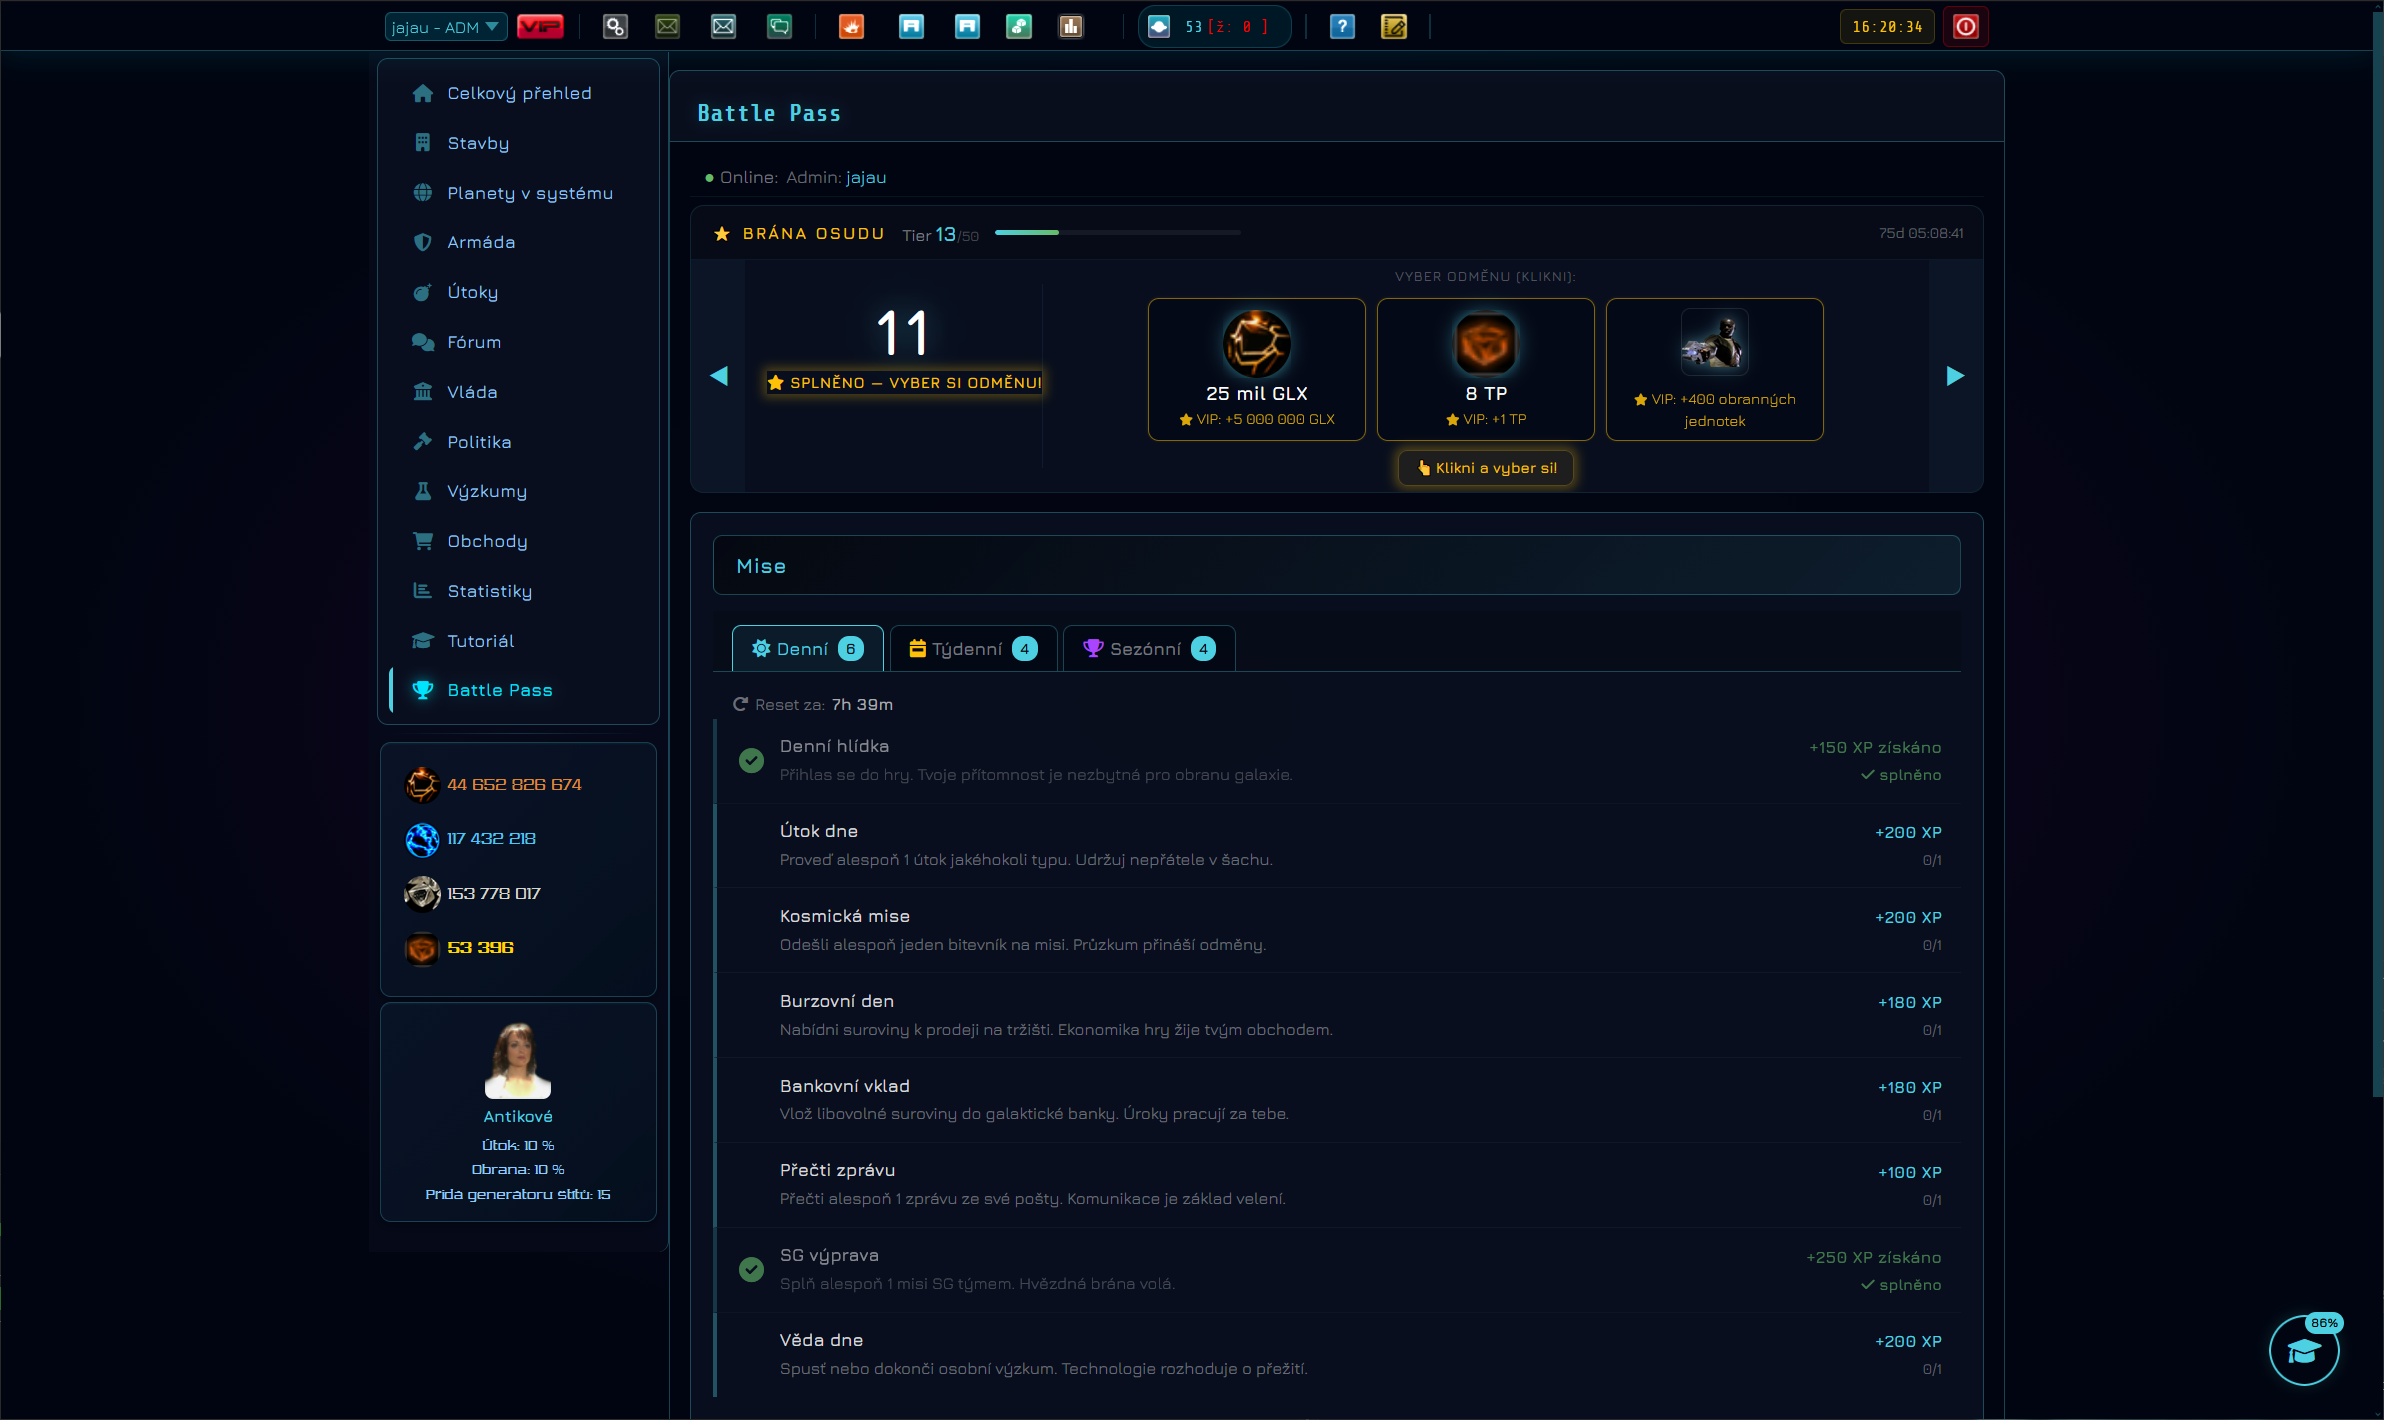Choose the 8 TP reward card
The width and height of the screenshot is (2384, 1420).
coord(1486,369)
